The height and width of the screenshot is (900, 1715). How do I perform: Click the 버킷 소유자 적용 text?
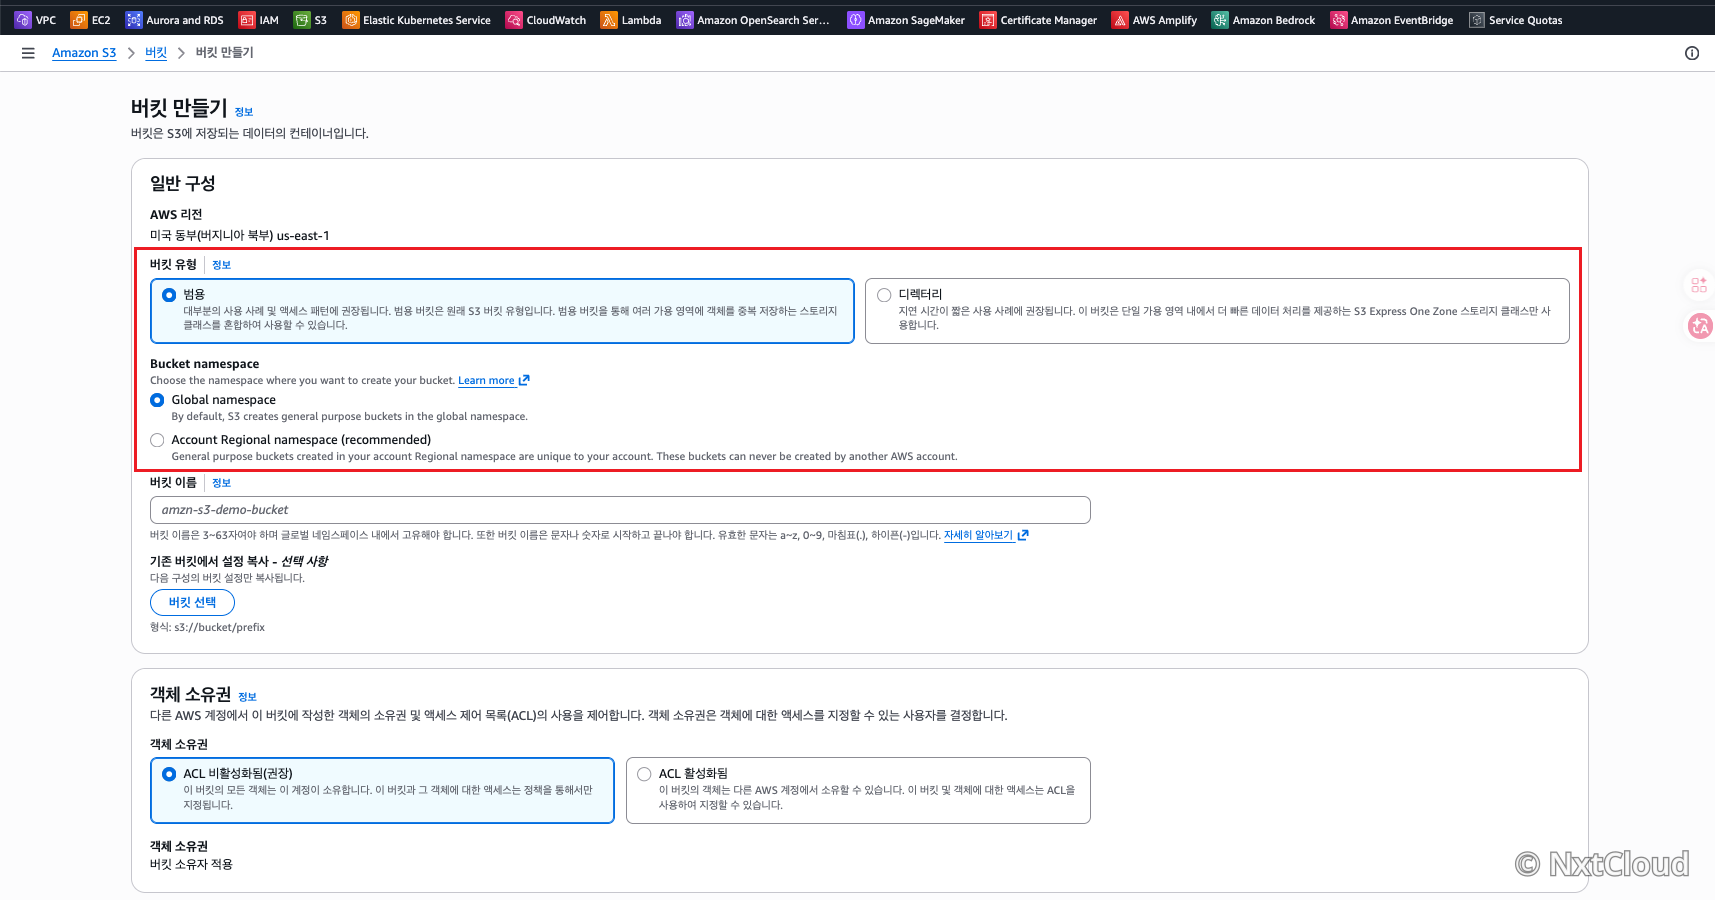click(x=191, y=865)
